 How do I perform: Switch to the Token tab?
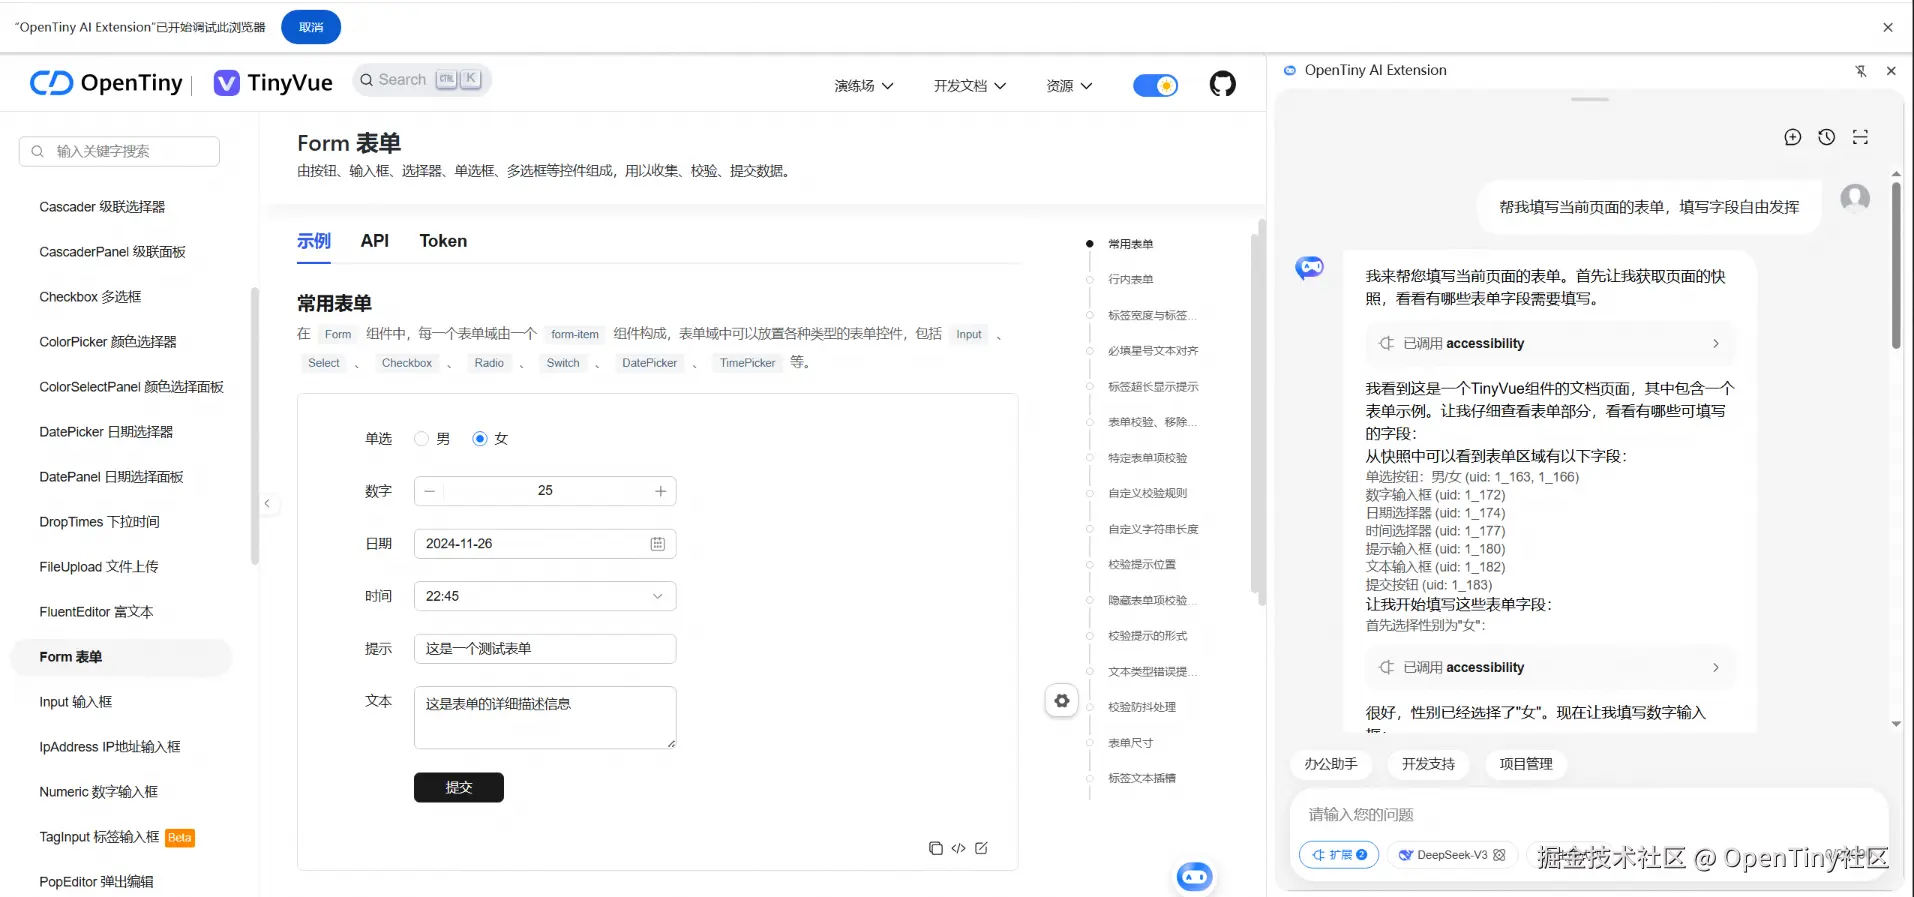click(x=443, y=241)
